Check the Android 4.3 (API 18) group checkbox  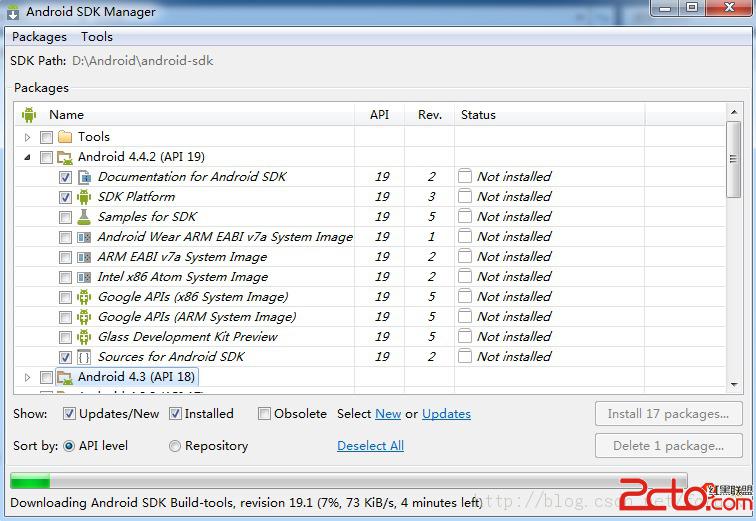(46, 377)
